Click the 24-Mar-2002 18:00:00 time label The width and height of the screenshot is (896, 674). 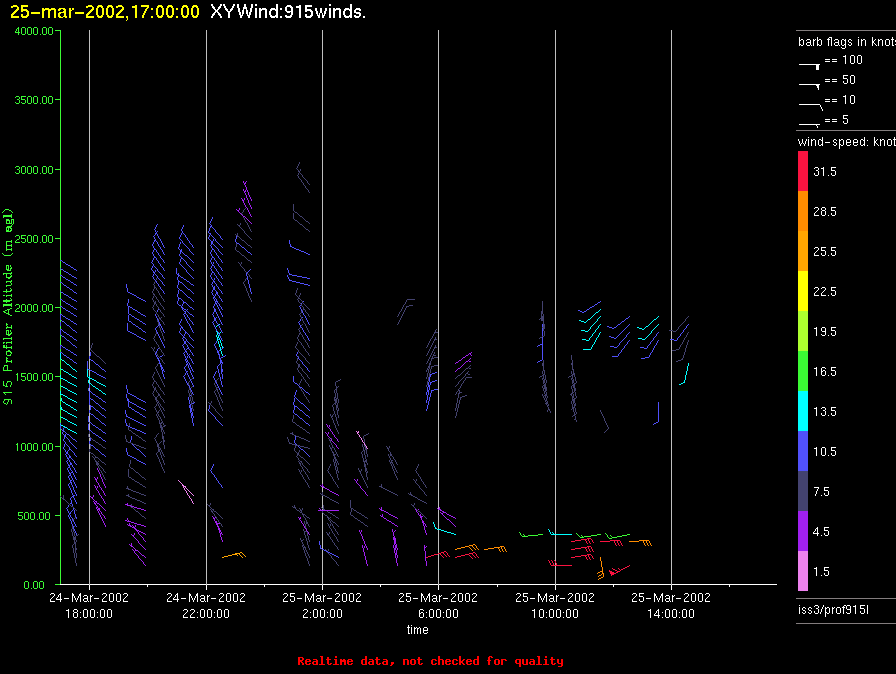pos(89,605)
